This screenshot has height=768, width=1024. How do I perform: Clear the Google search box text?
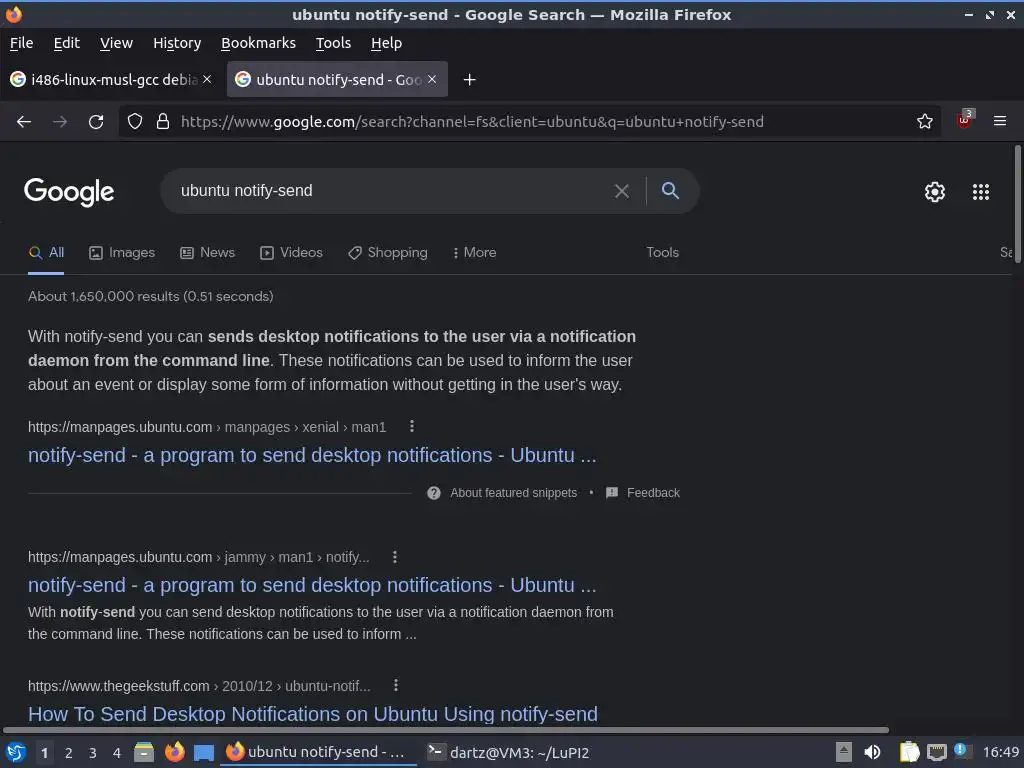pyautogui.click(x=622, y=191)
